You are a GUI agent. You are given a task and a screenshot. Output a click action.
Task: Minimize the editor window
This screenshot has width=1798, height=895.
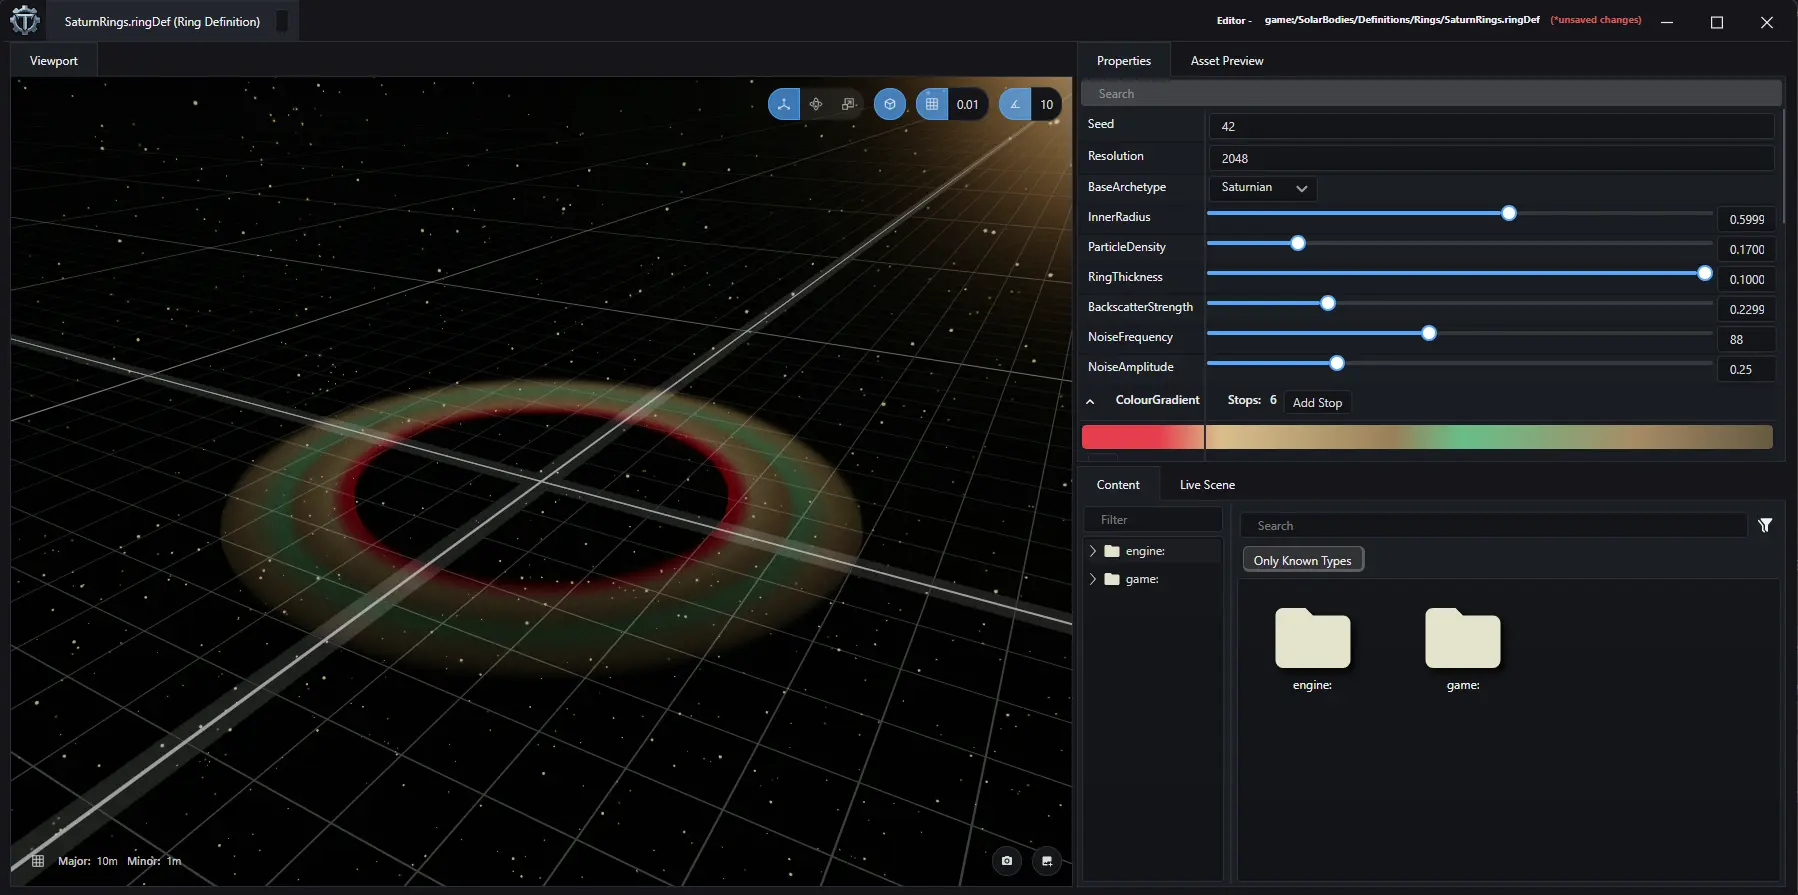coord(1667,22)
